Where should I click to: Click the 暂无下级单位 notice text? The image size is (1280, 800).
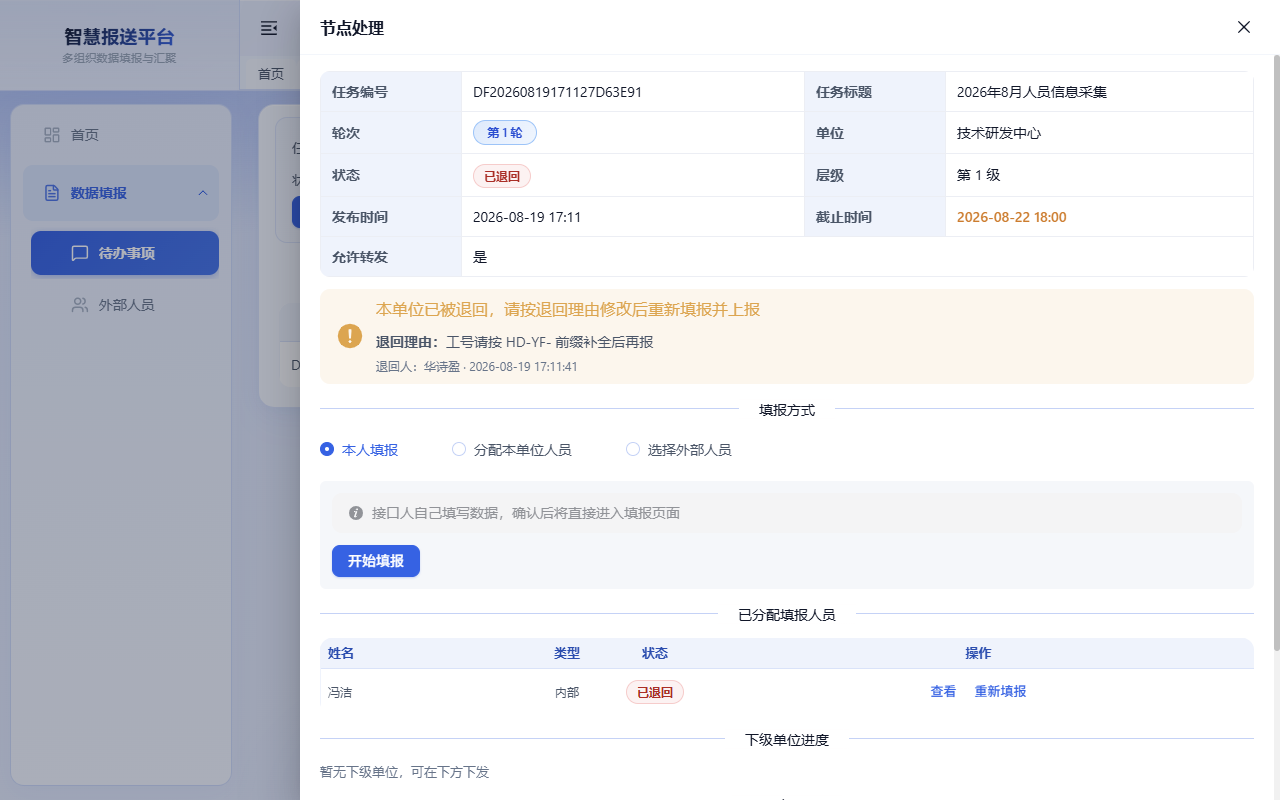click(405, 772)
